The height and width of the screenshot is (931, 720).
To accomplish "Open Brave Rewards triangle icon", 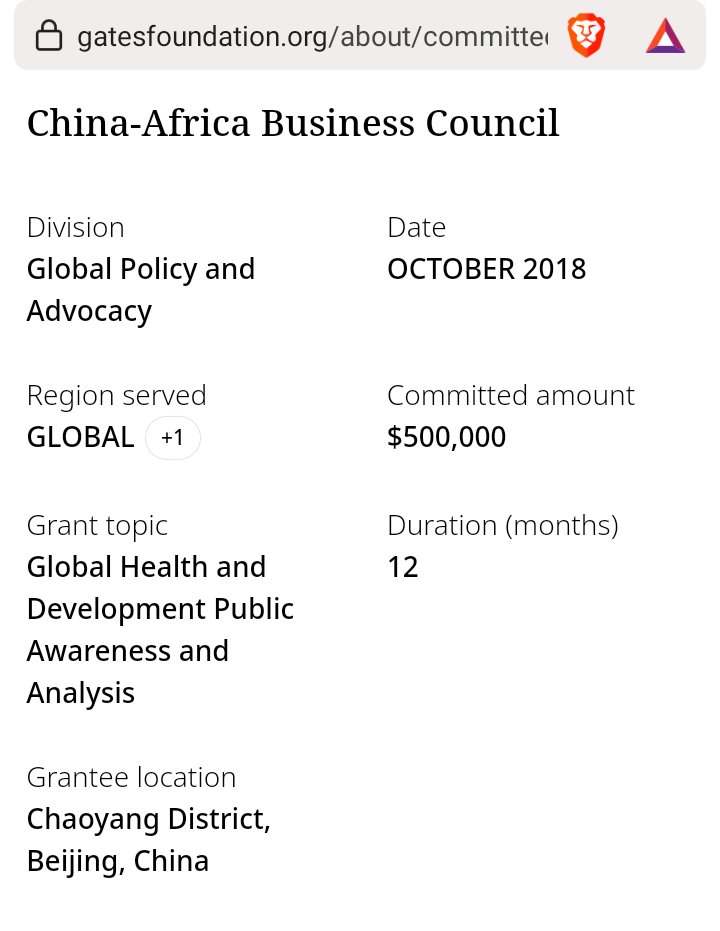I will point(665,36).
